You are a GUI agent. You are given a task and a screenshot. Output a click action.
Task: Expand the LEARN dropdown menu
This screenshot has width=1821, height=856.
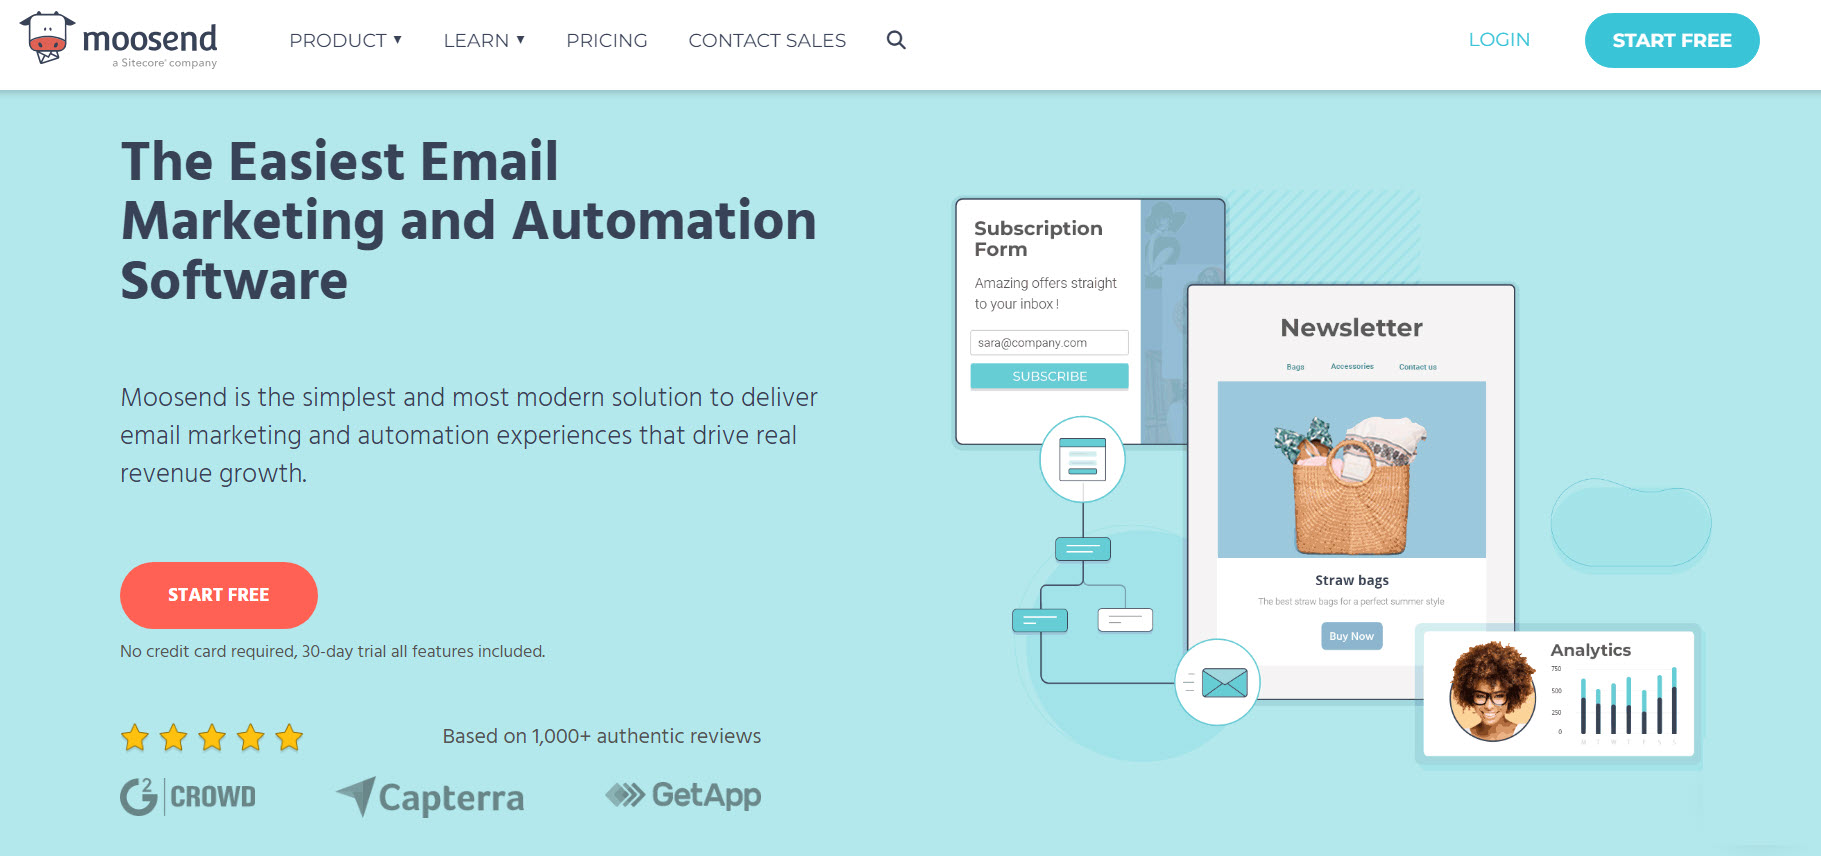[484, 40]
